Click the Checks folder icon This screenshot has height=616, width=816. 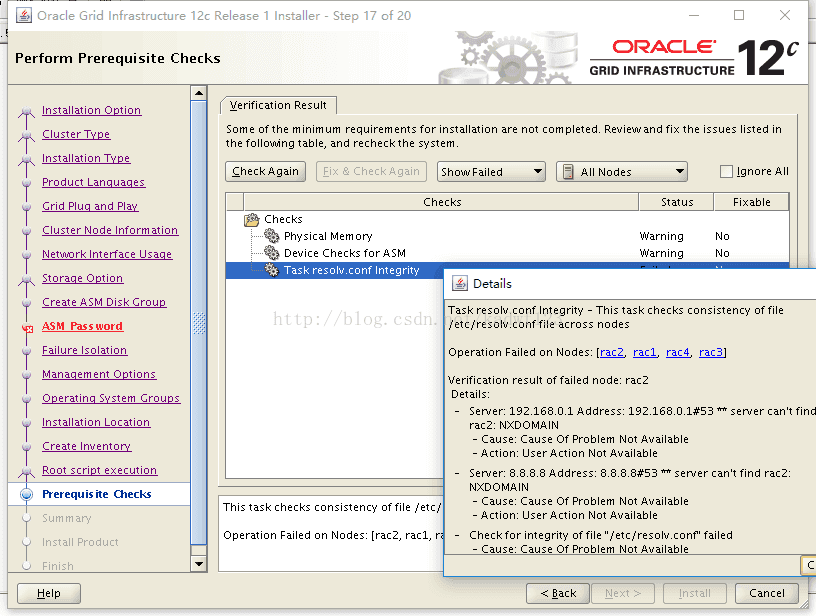click(x=252, y=220)
